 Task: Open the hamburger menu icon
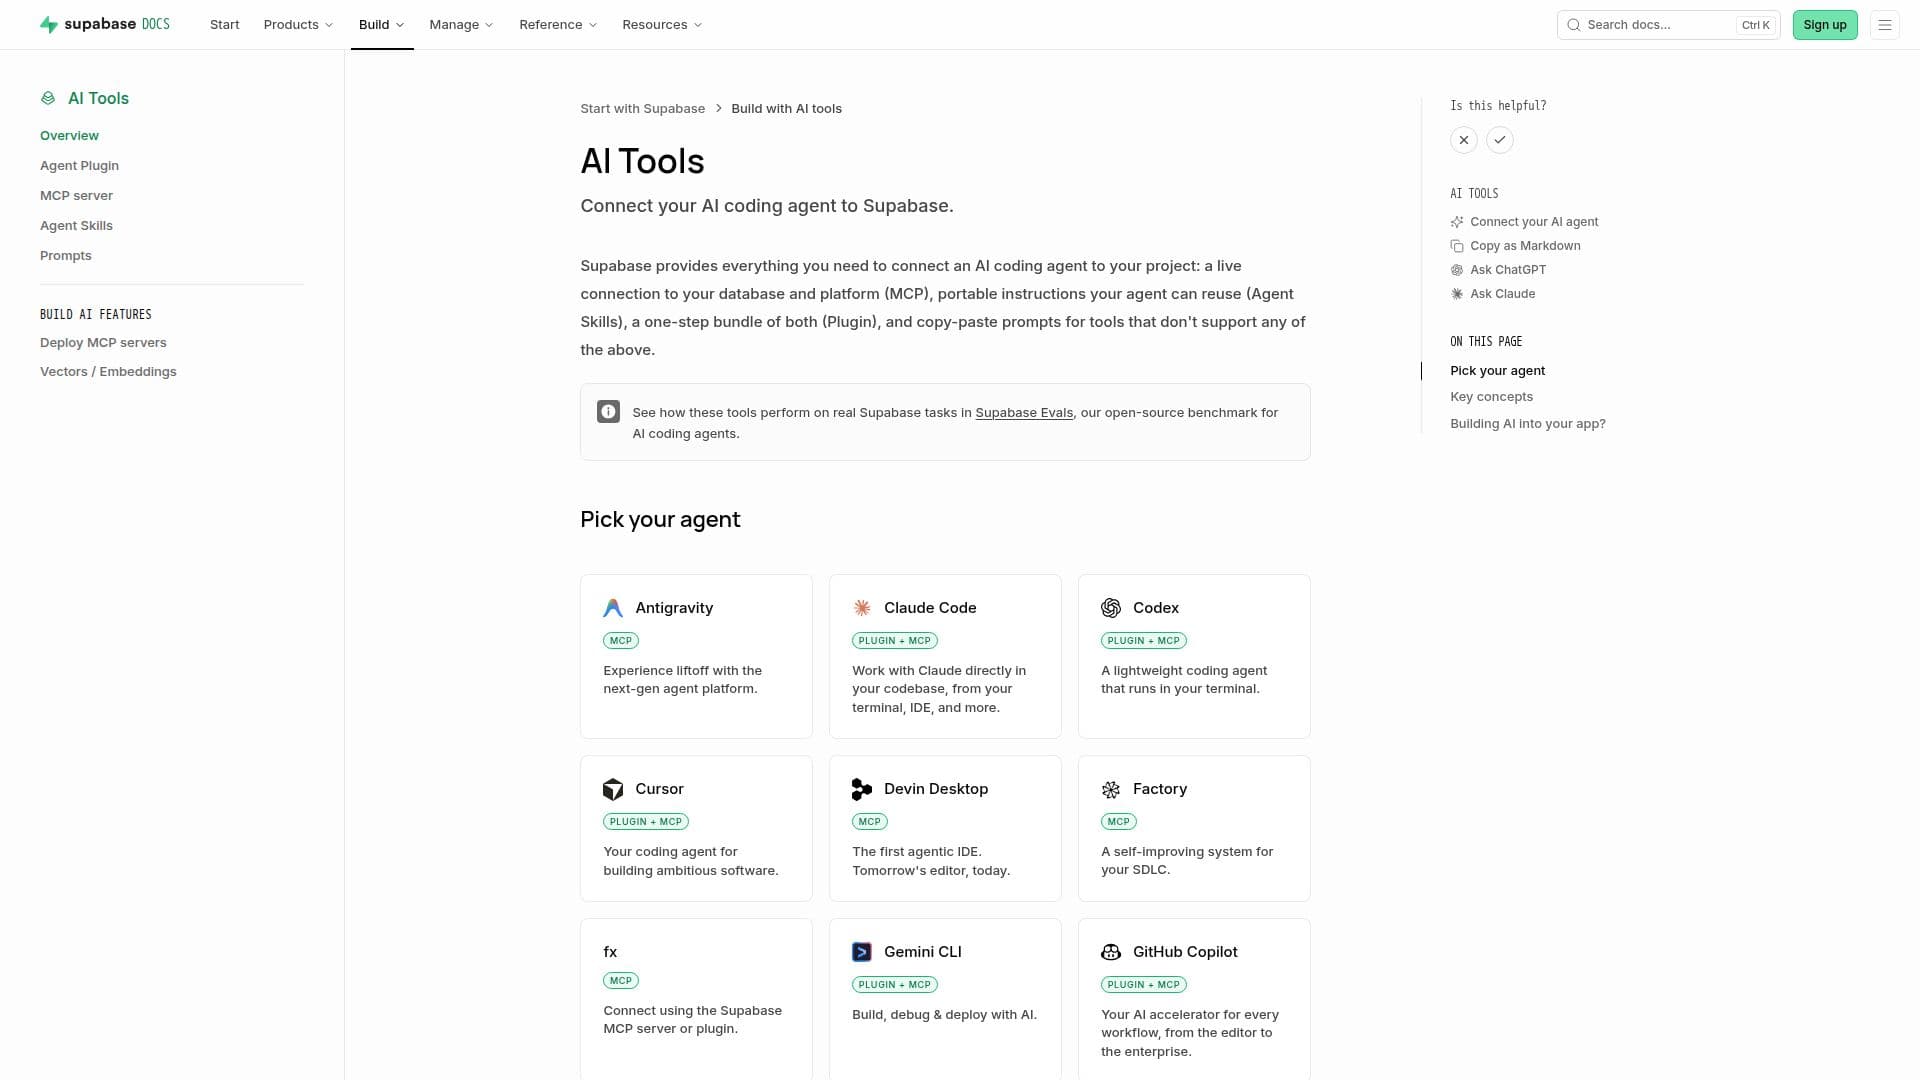[x=1885, y=25]
